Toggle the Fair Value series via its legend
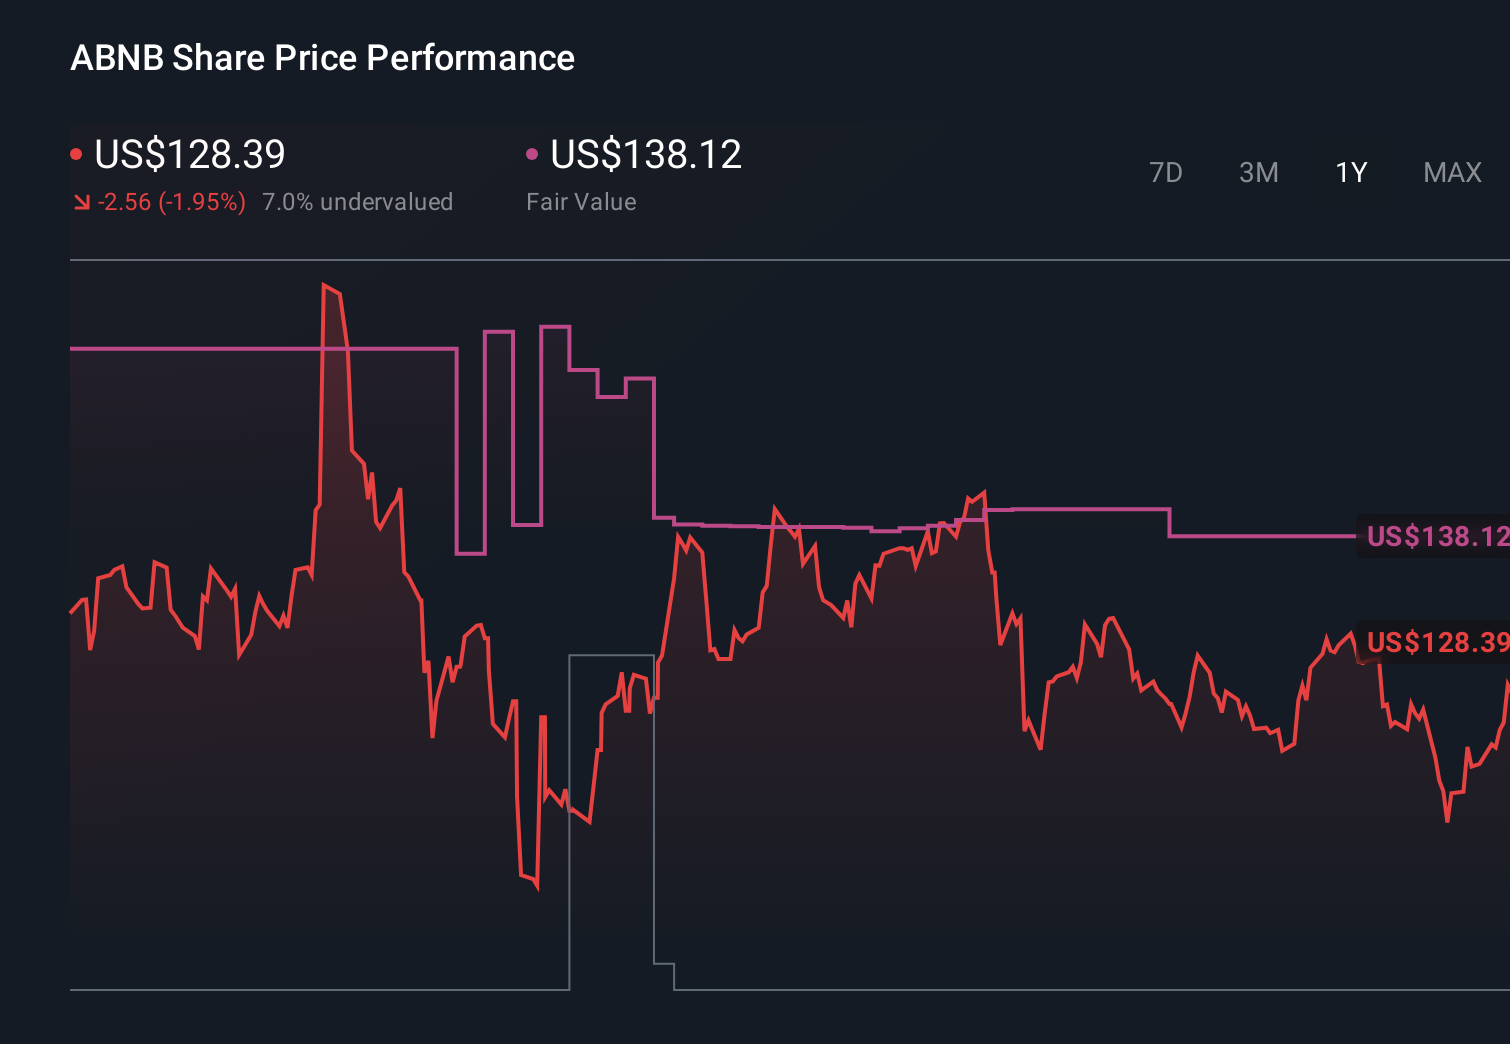Viewport: 1510px width, 1044px height. click(x=533, y=153)
